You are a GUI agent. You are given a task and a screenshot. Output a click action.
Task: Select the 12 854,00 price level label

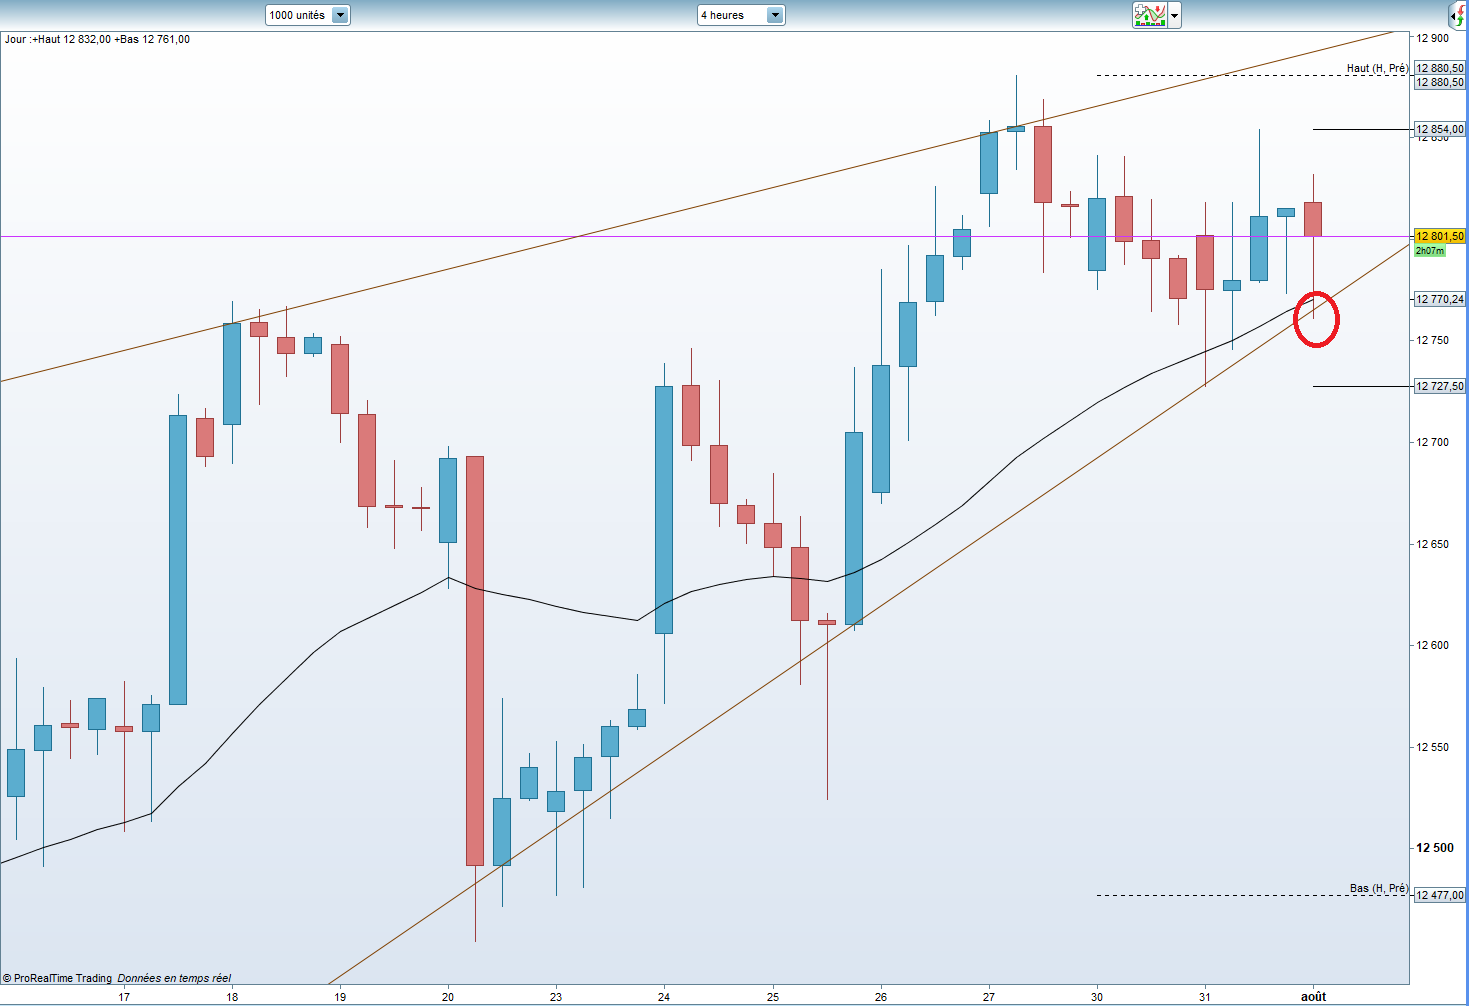[1440, 129]
